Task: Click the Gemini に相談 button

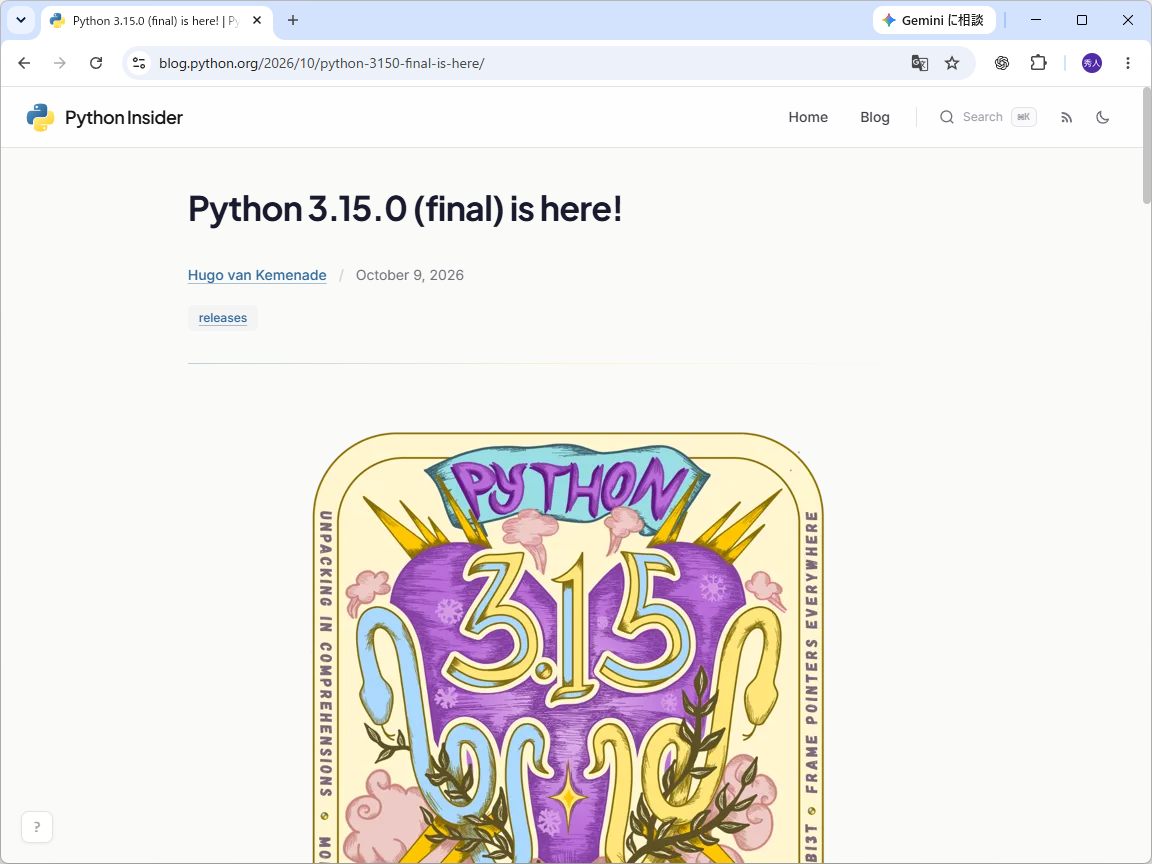Action: point(934,21)
